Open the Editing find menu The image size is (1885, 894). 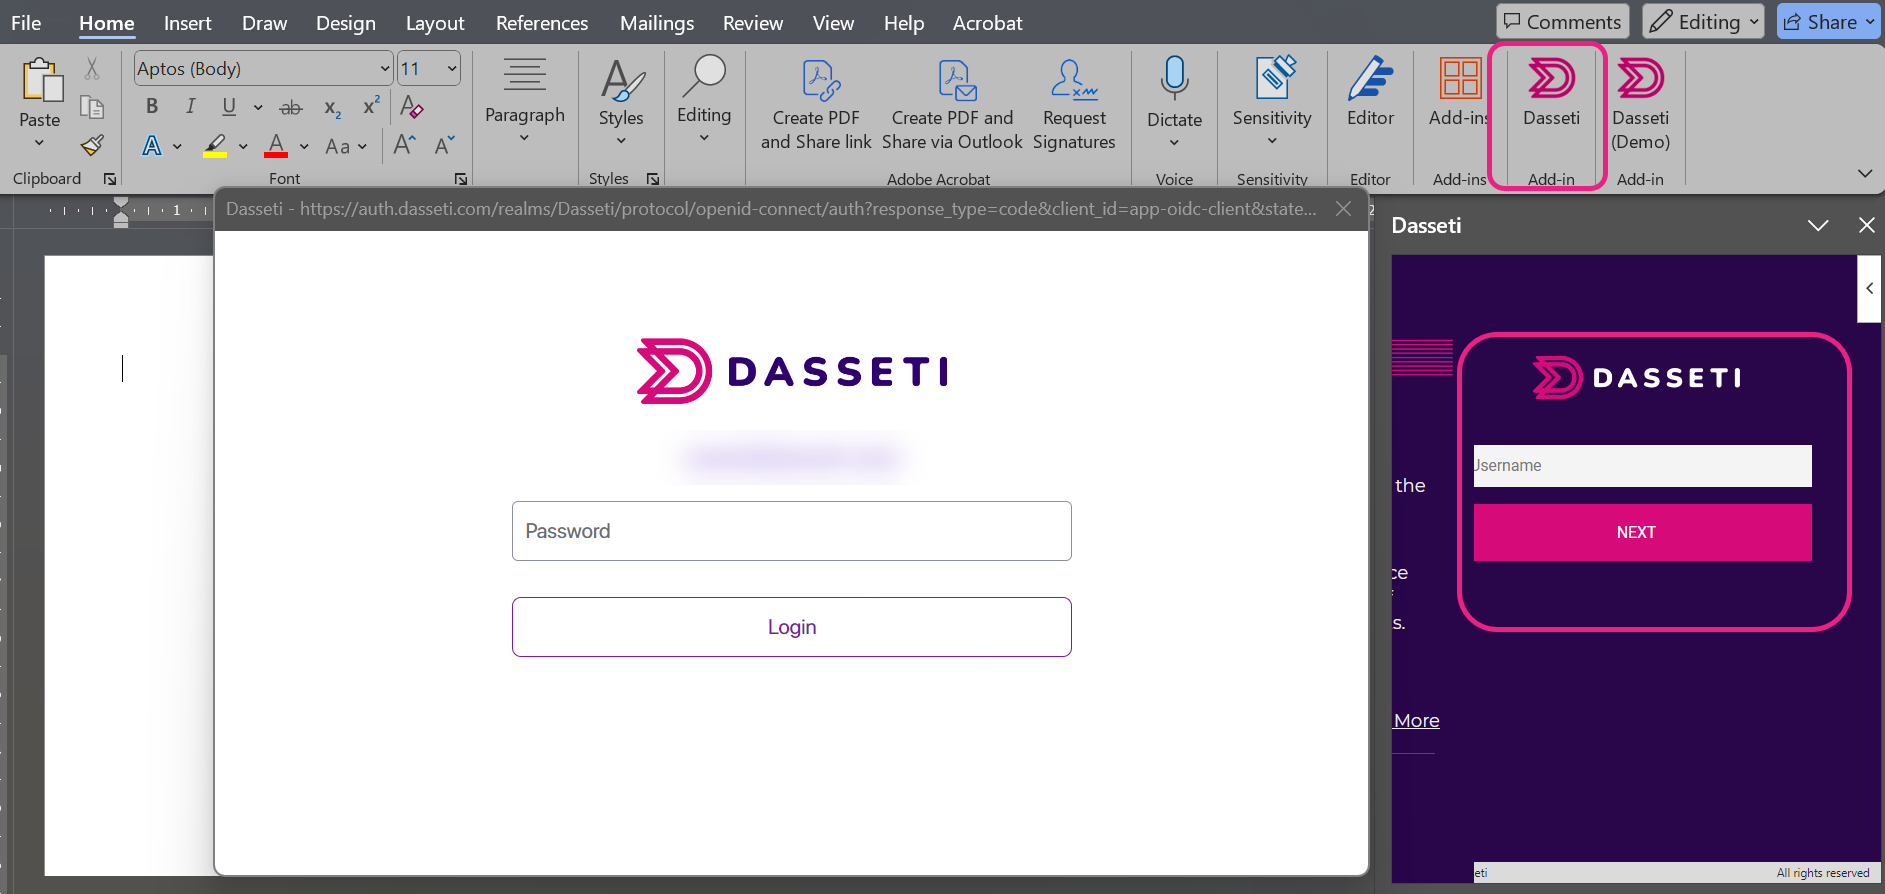click(704, 100)
